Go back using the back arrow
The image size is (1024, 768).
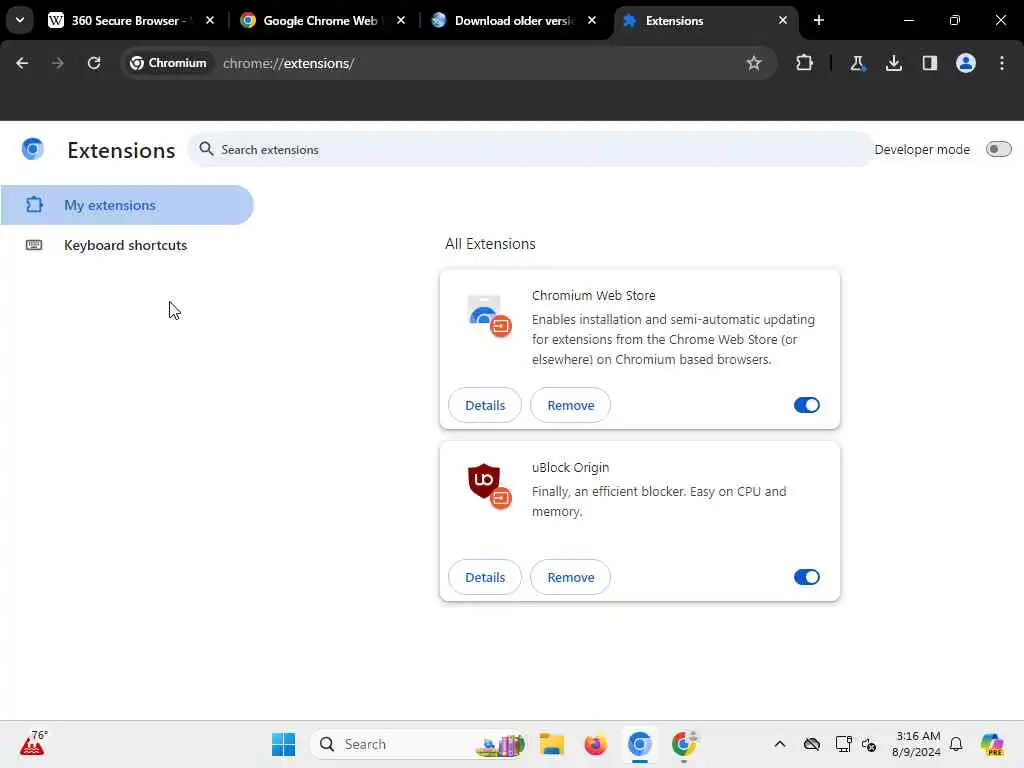22,63
